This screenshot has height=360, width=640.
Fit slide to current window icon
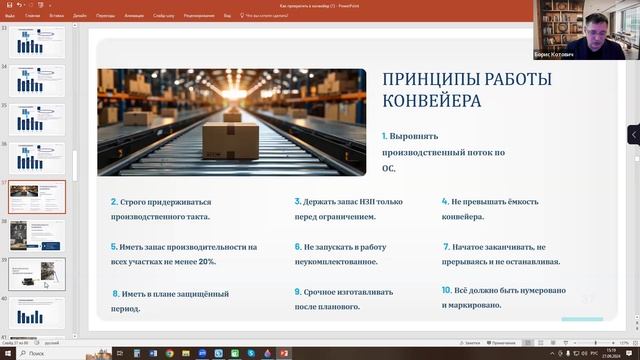click(x=636, y=343)
